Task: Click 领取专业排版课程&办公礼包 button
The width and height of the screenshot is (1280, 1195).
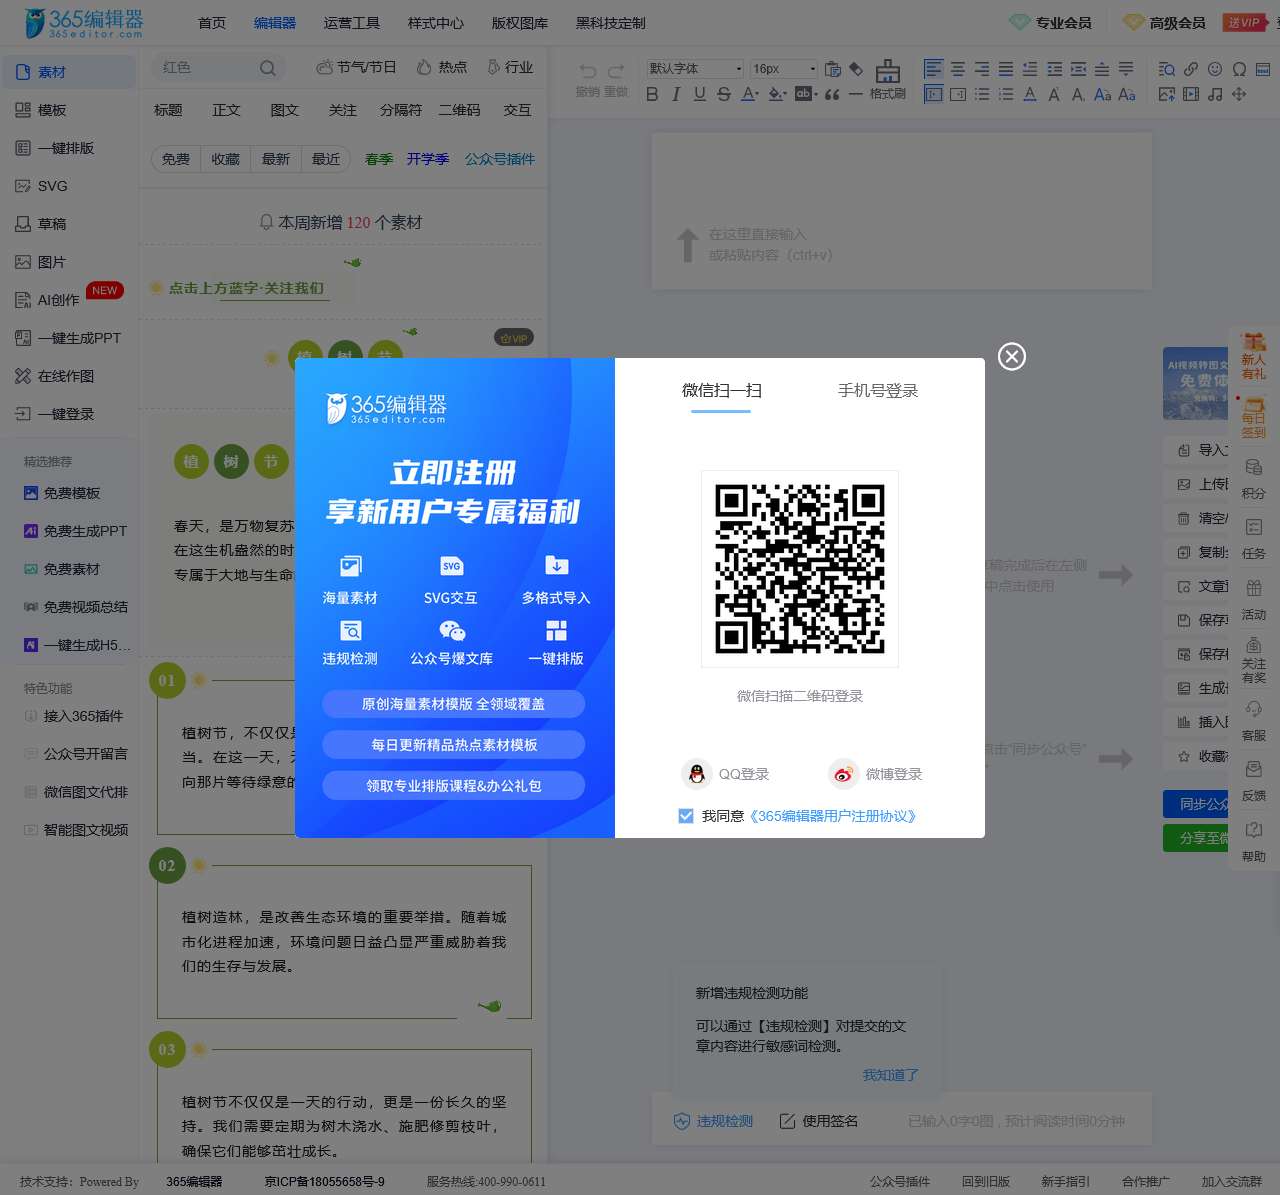Action: coord(453,786)
